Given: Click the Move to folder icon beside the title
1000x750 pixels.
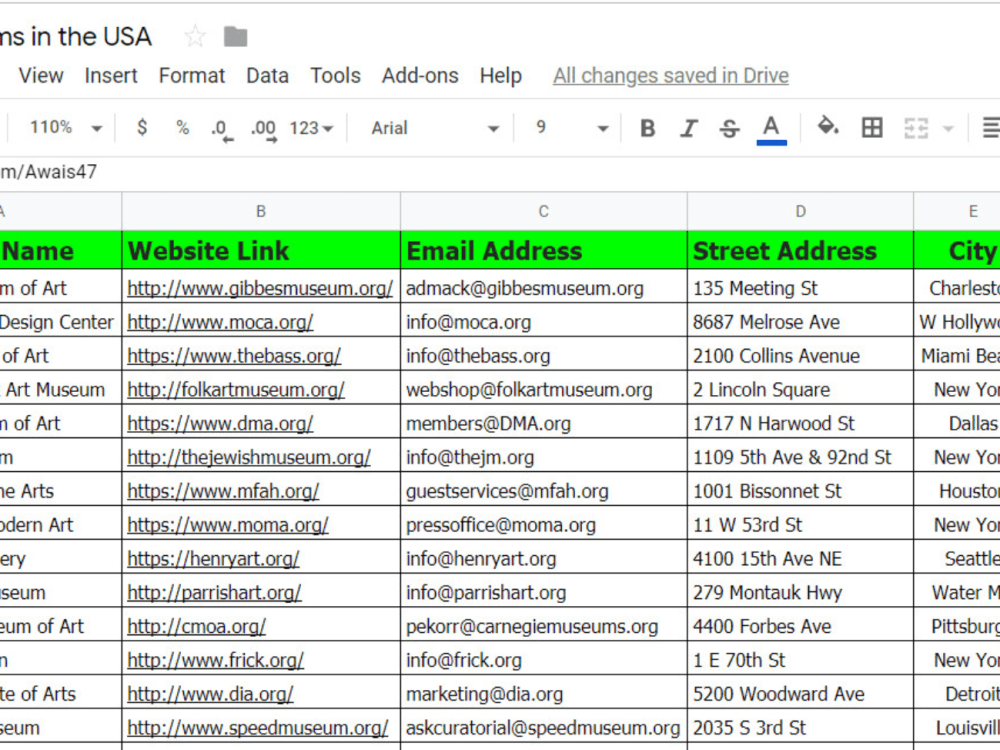Looking at the screenshot, I should pyautogui.click(x=234, y=35).
